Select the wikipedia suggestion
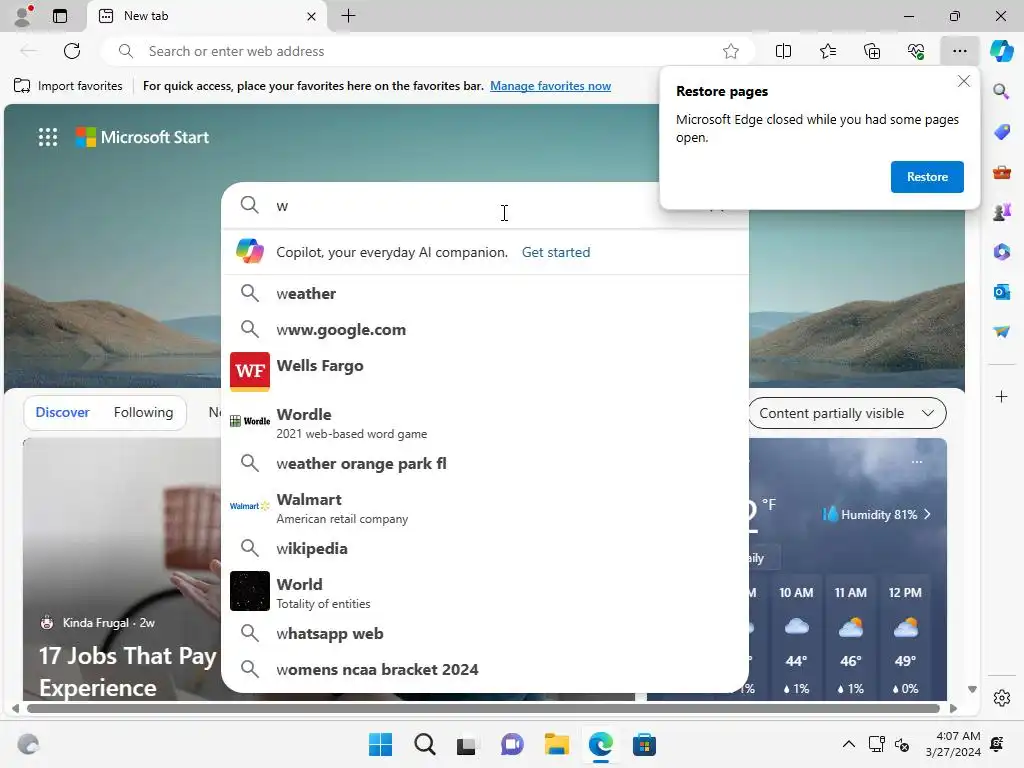 tap(485, 548)
